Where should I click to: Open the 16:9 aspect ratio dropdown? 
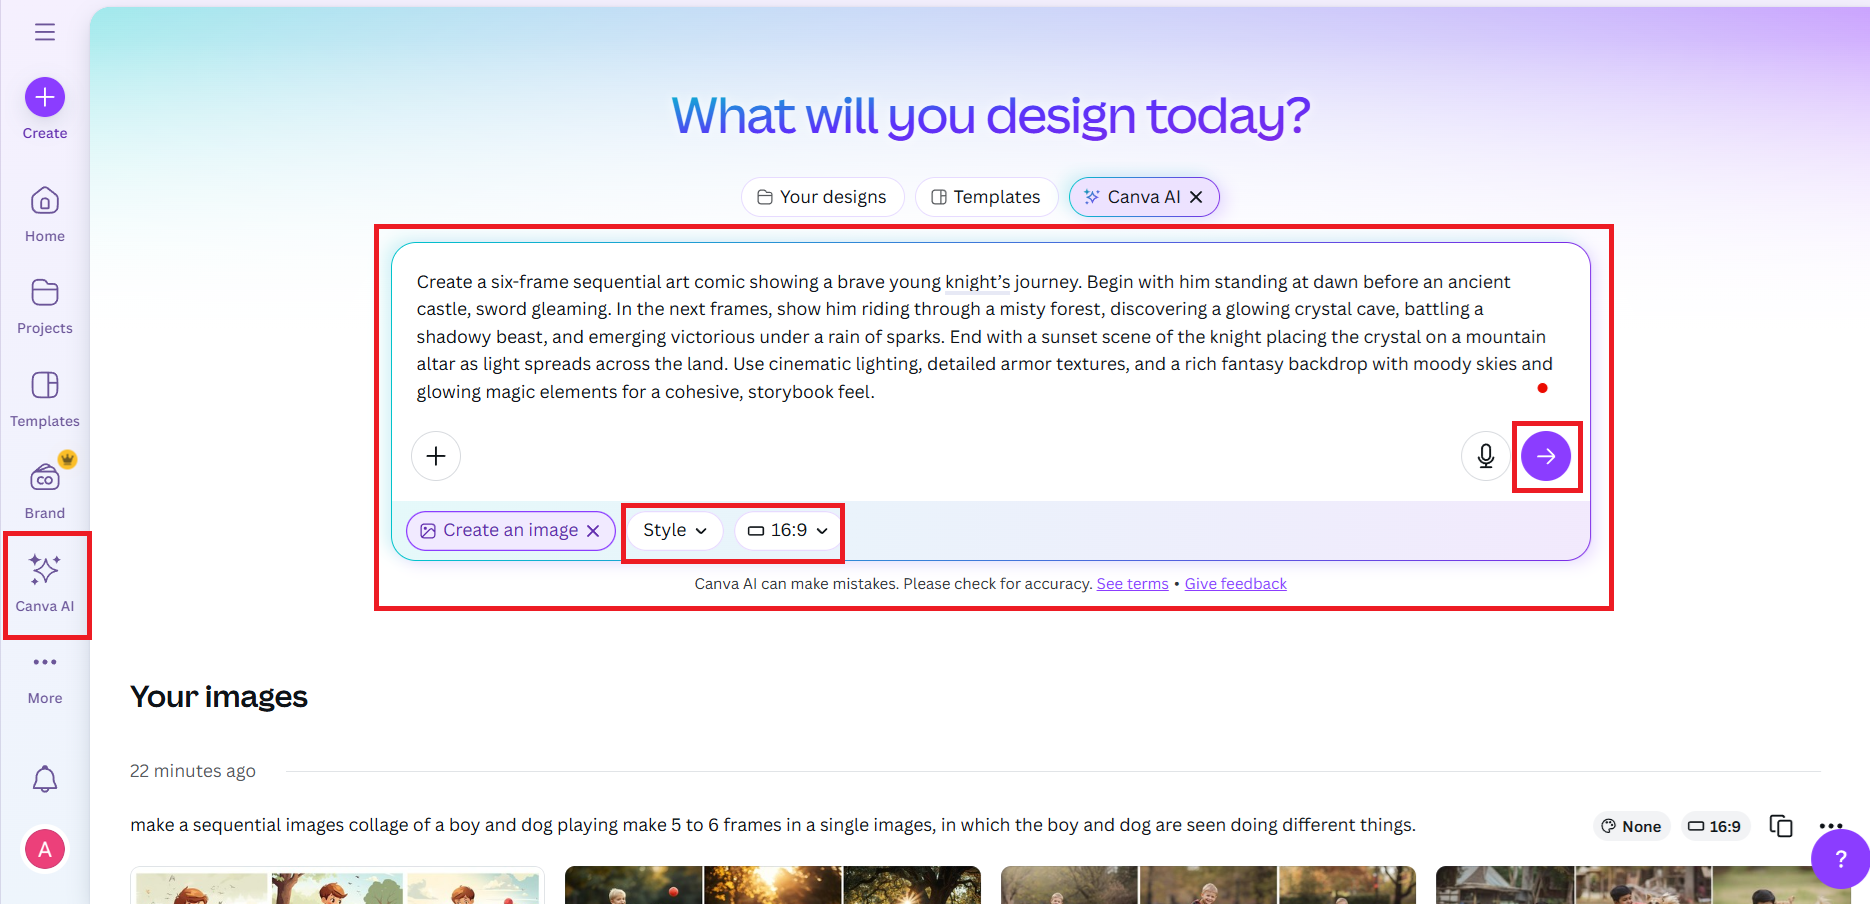coord(786,530)
